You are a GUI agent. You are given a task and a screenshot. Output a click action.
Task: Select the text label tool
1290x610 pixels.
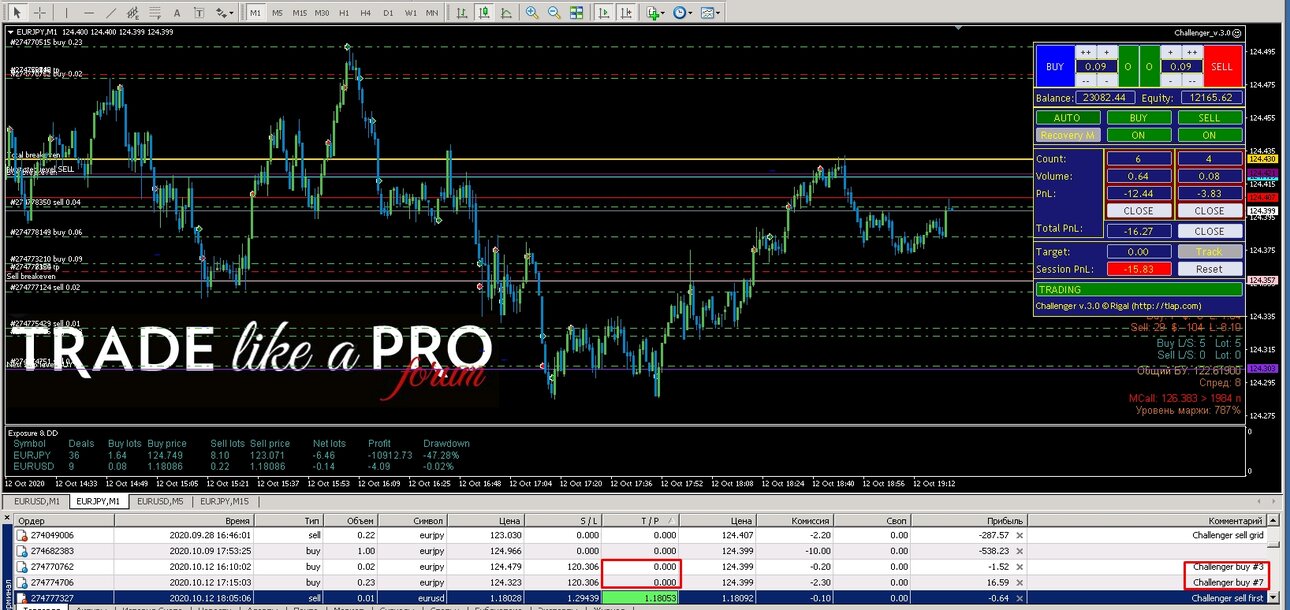click(x=199, y=13)
